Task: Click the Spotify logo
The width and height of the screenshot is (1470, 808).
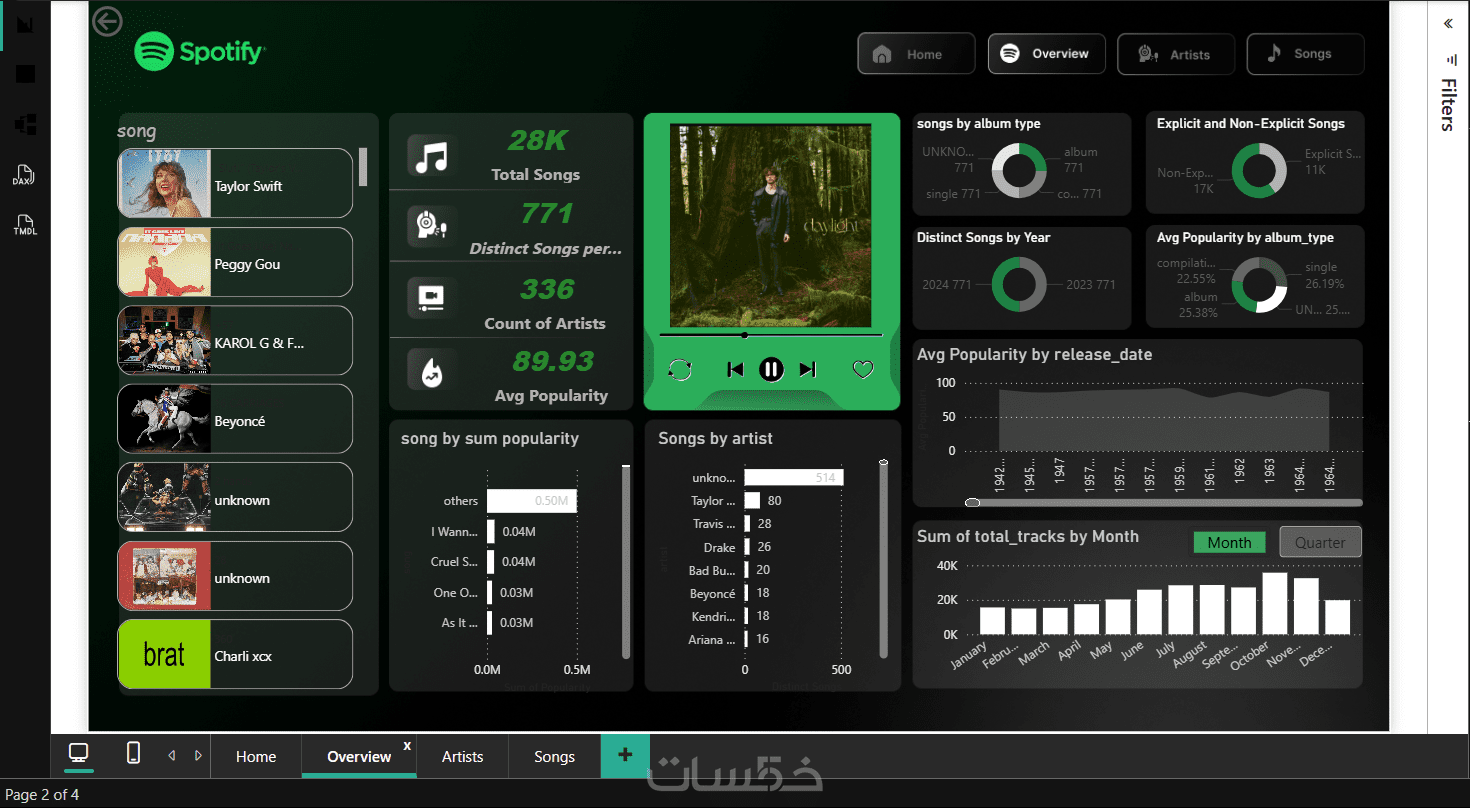Action: click(x=200, y=51)
